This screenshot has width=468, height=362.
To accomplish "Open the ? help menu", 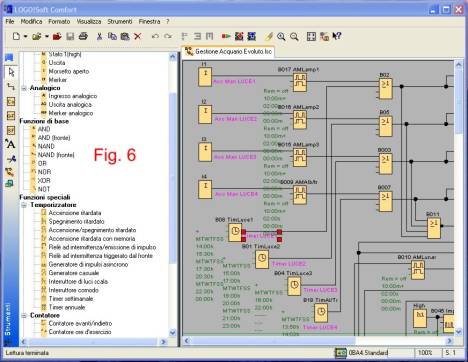I will [168, 21].
